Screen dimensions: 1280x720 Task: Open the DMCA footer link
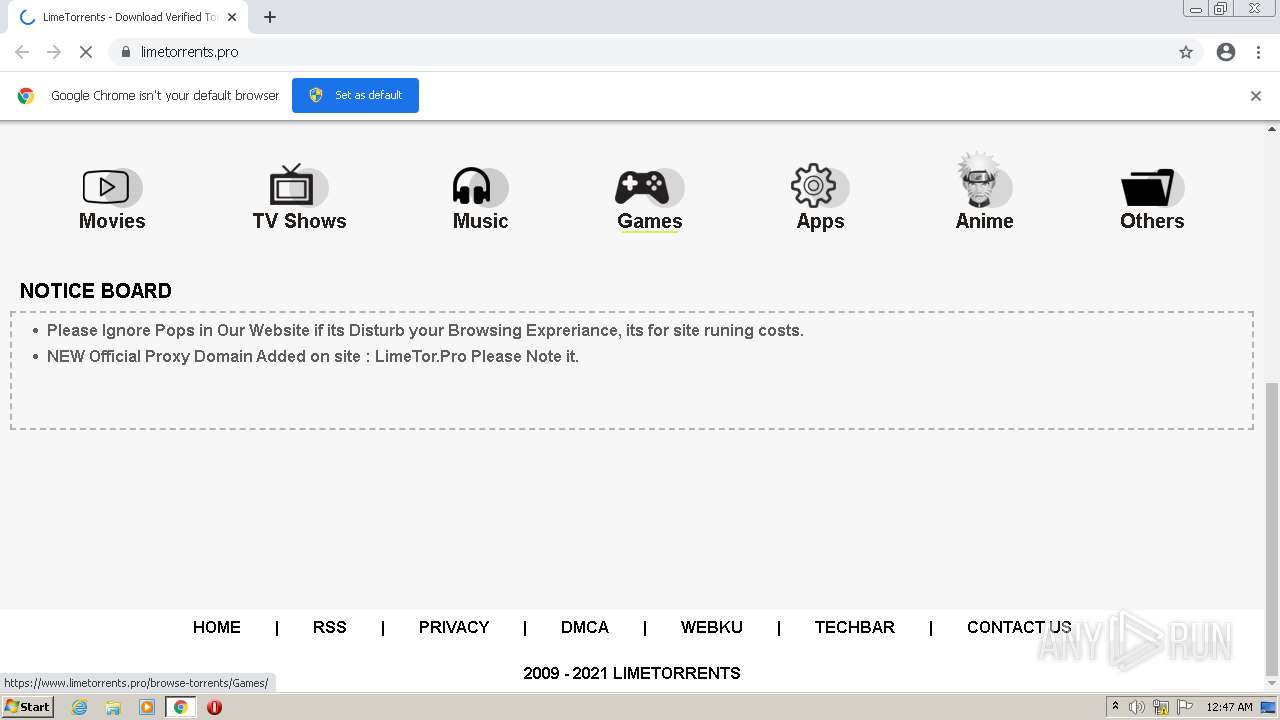(x=585, y=627)
